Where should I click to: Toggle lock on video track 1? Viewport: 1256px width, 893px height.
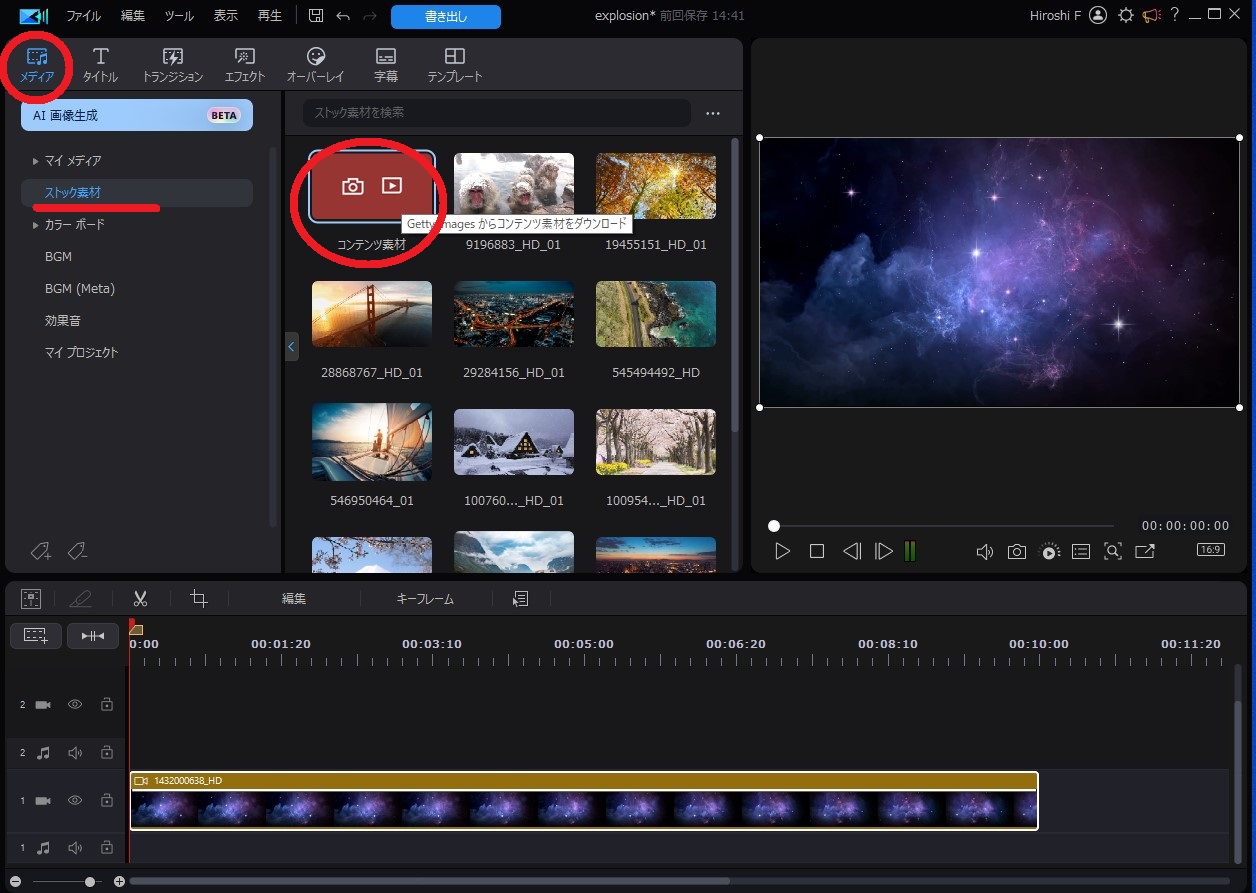point(107,801)
